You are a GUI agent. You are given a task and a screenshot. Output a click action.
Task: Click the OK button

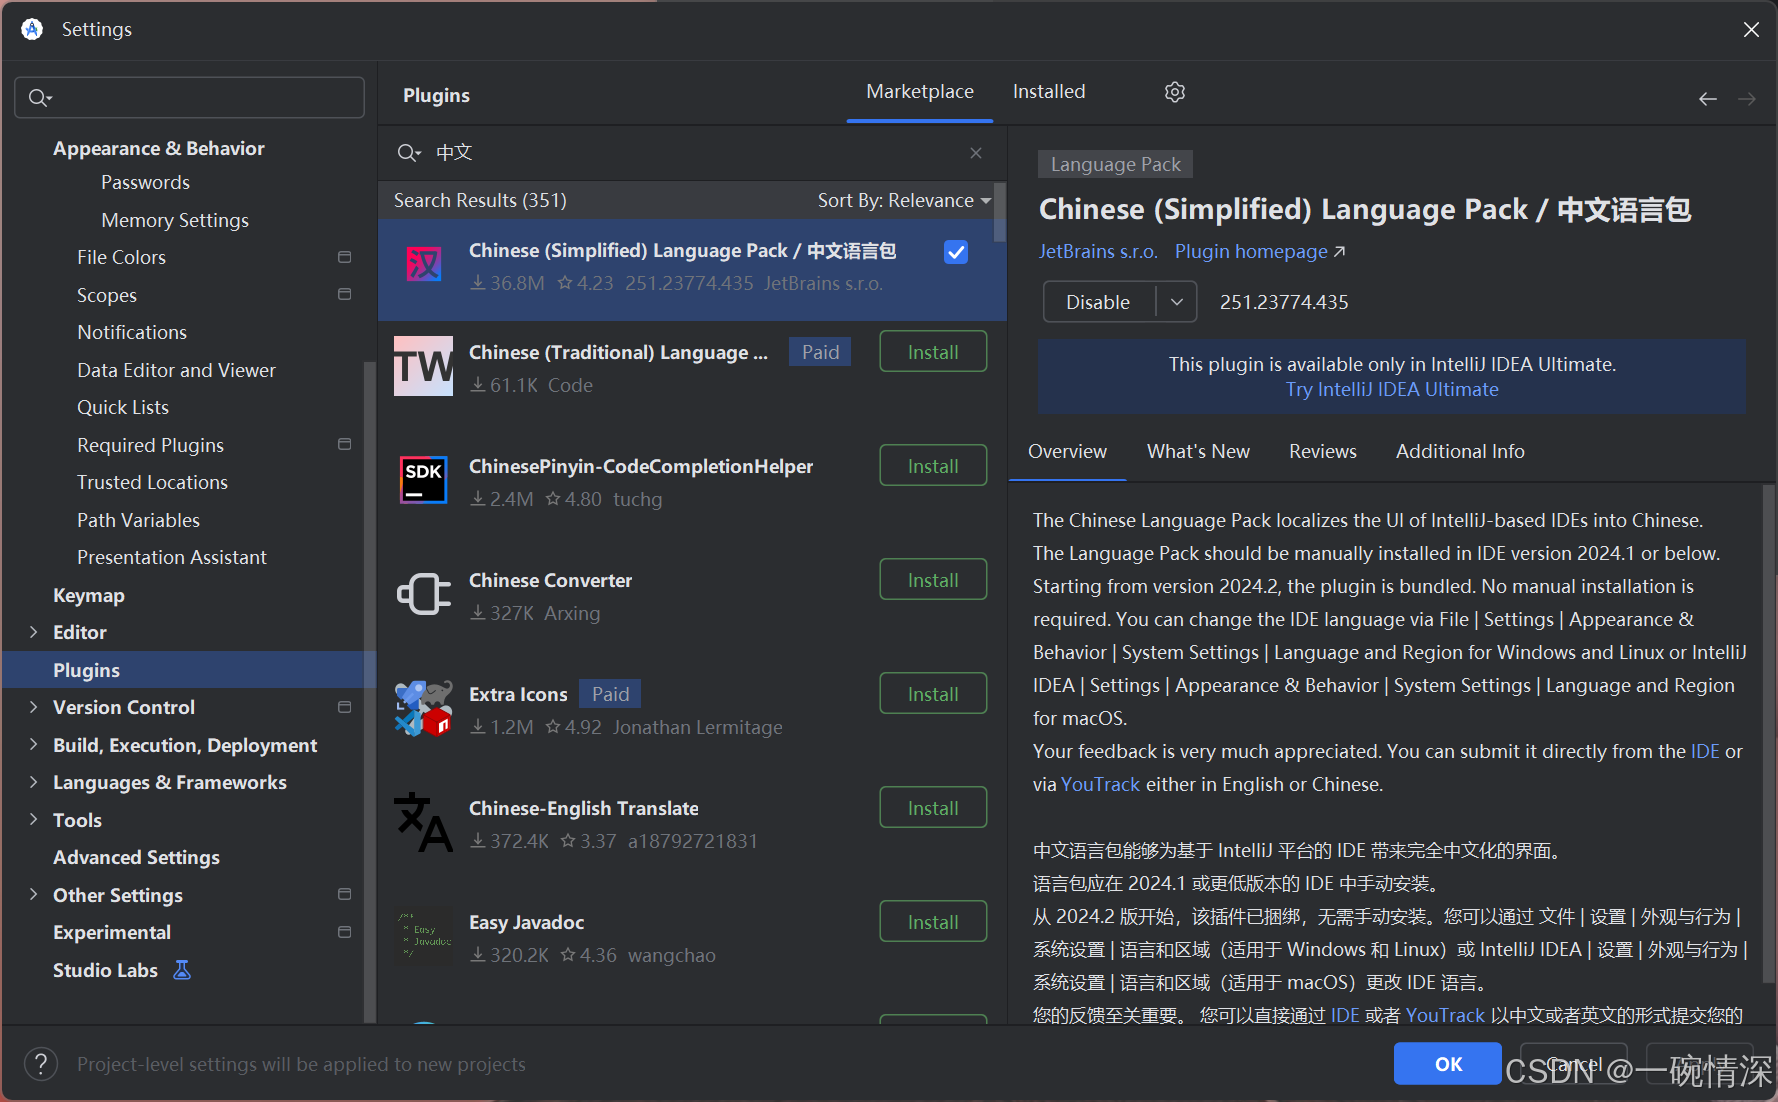tap(1448, 1064)
